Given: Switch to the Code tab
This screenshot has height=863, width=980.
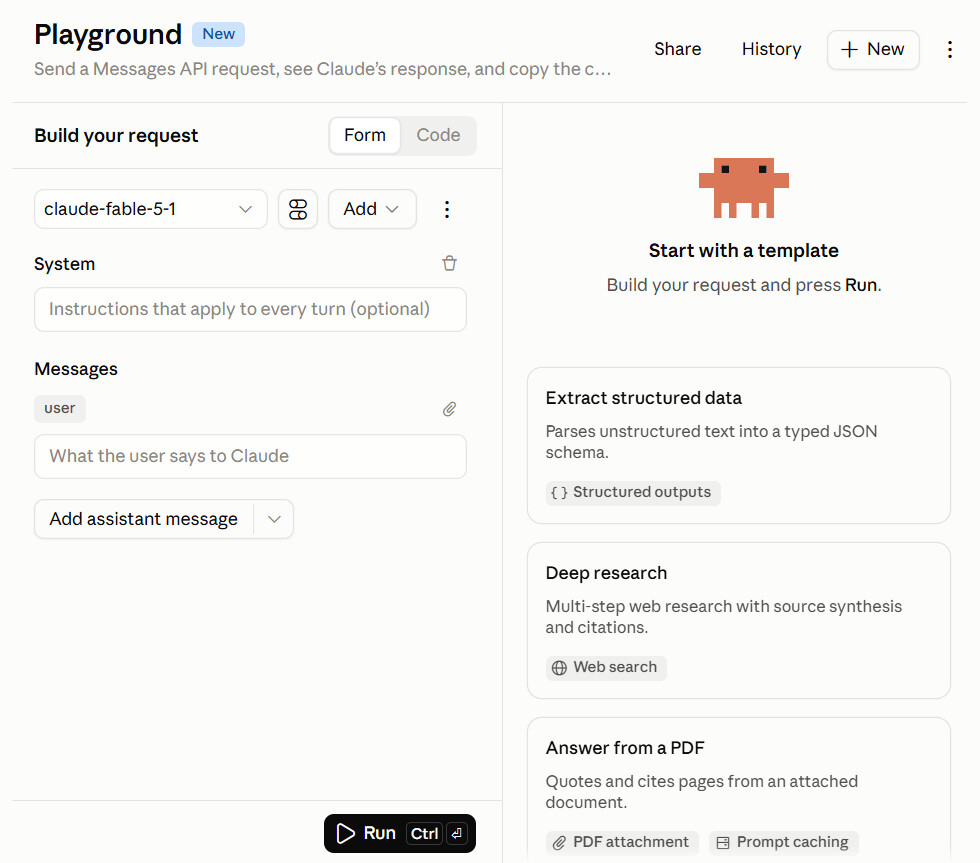Looking at the screenshot, I should pos(438,135).
